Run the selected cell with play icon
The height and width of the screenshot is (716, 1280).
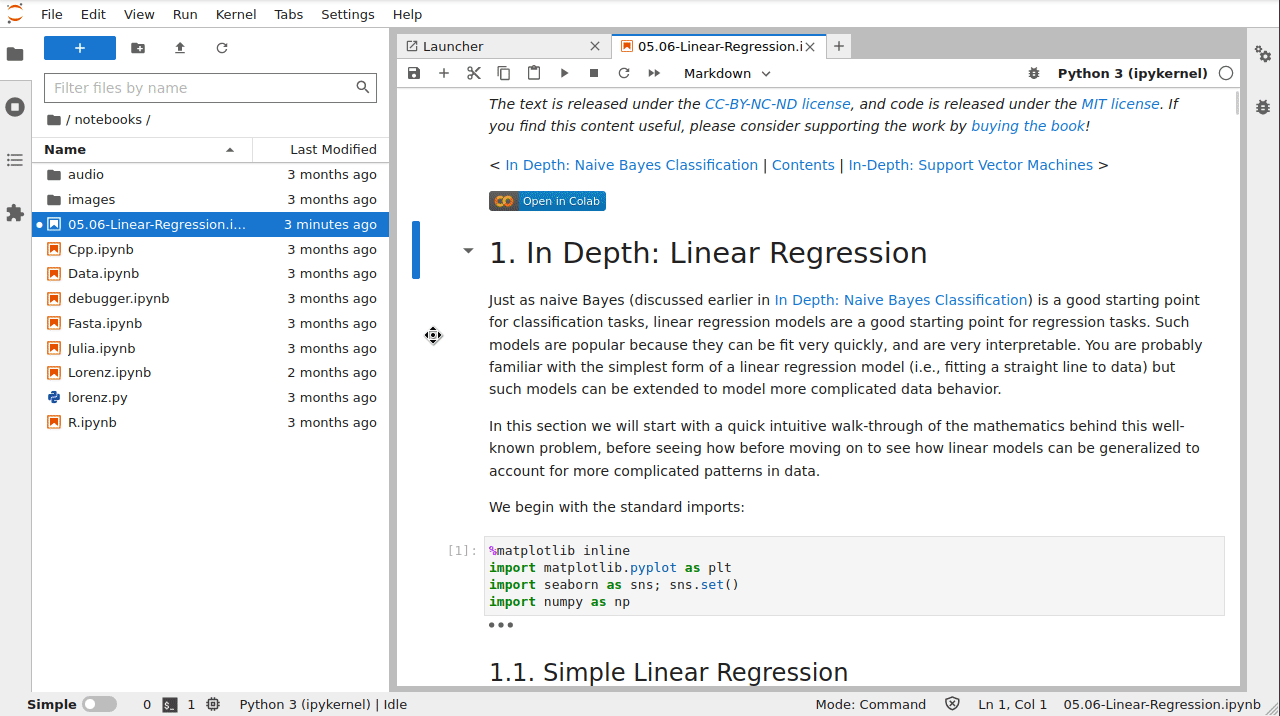click(x=564, y=73)
